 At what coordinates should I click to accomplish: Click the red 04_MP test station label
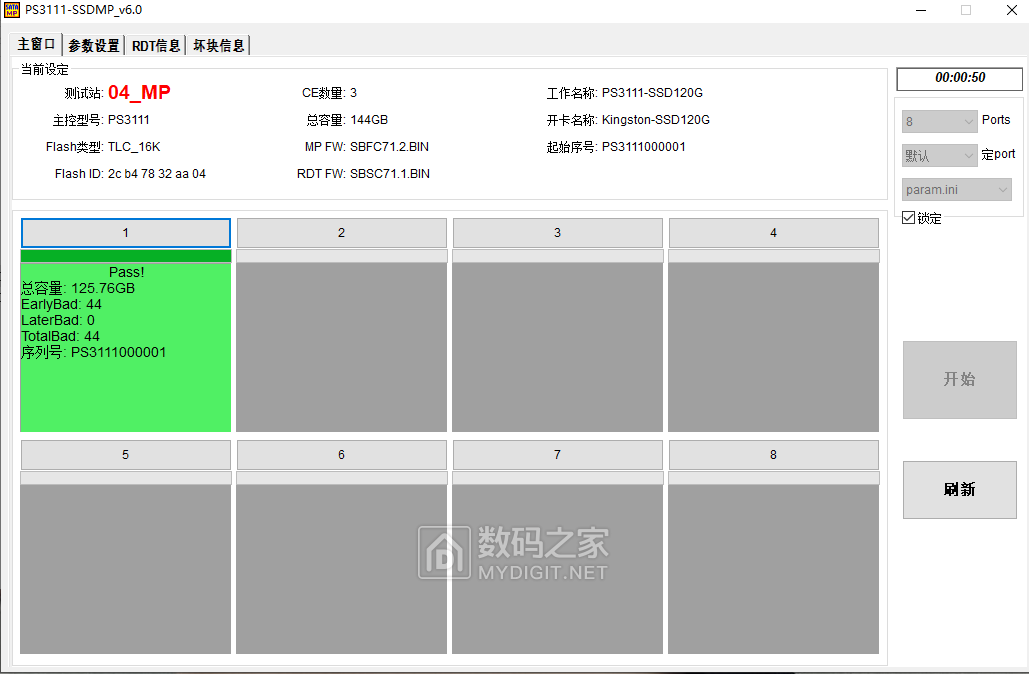(x=139, y=93)
